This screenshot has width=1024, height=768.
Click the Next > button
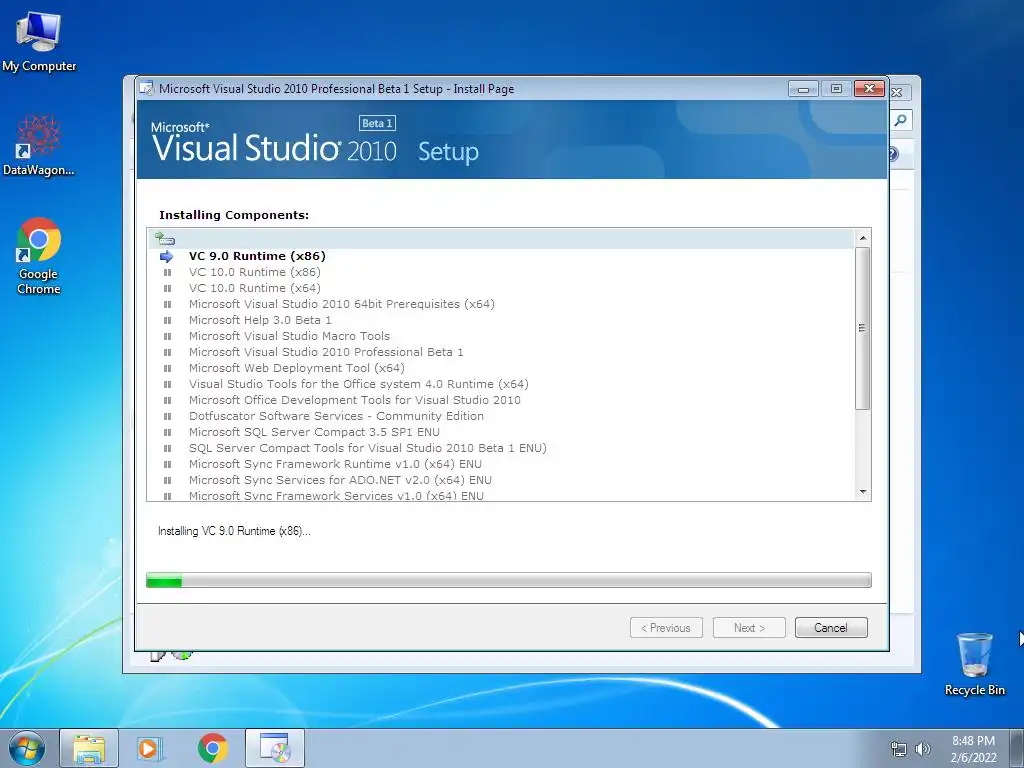pos(749,628)
